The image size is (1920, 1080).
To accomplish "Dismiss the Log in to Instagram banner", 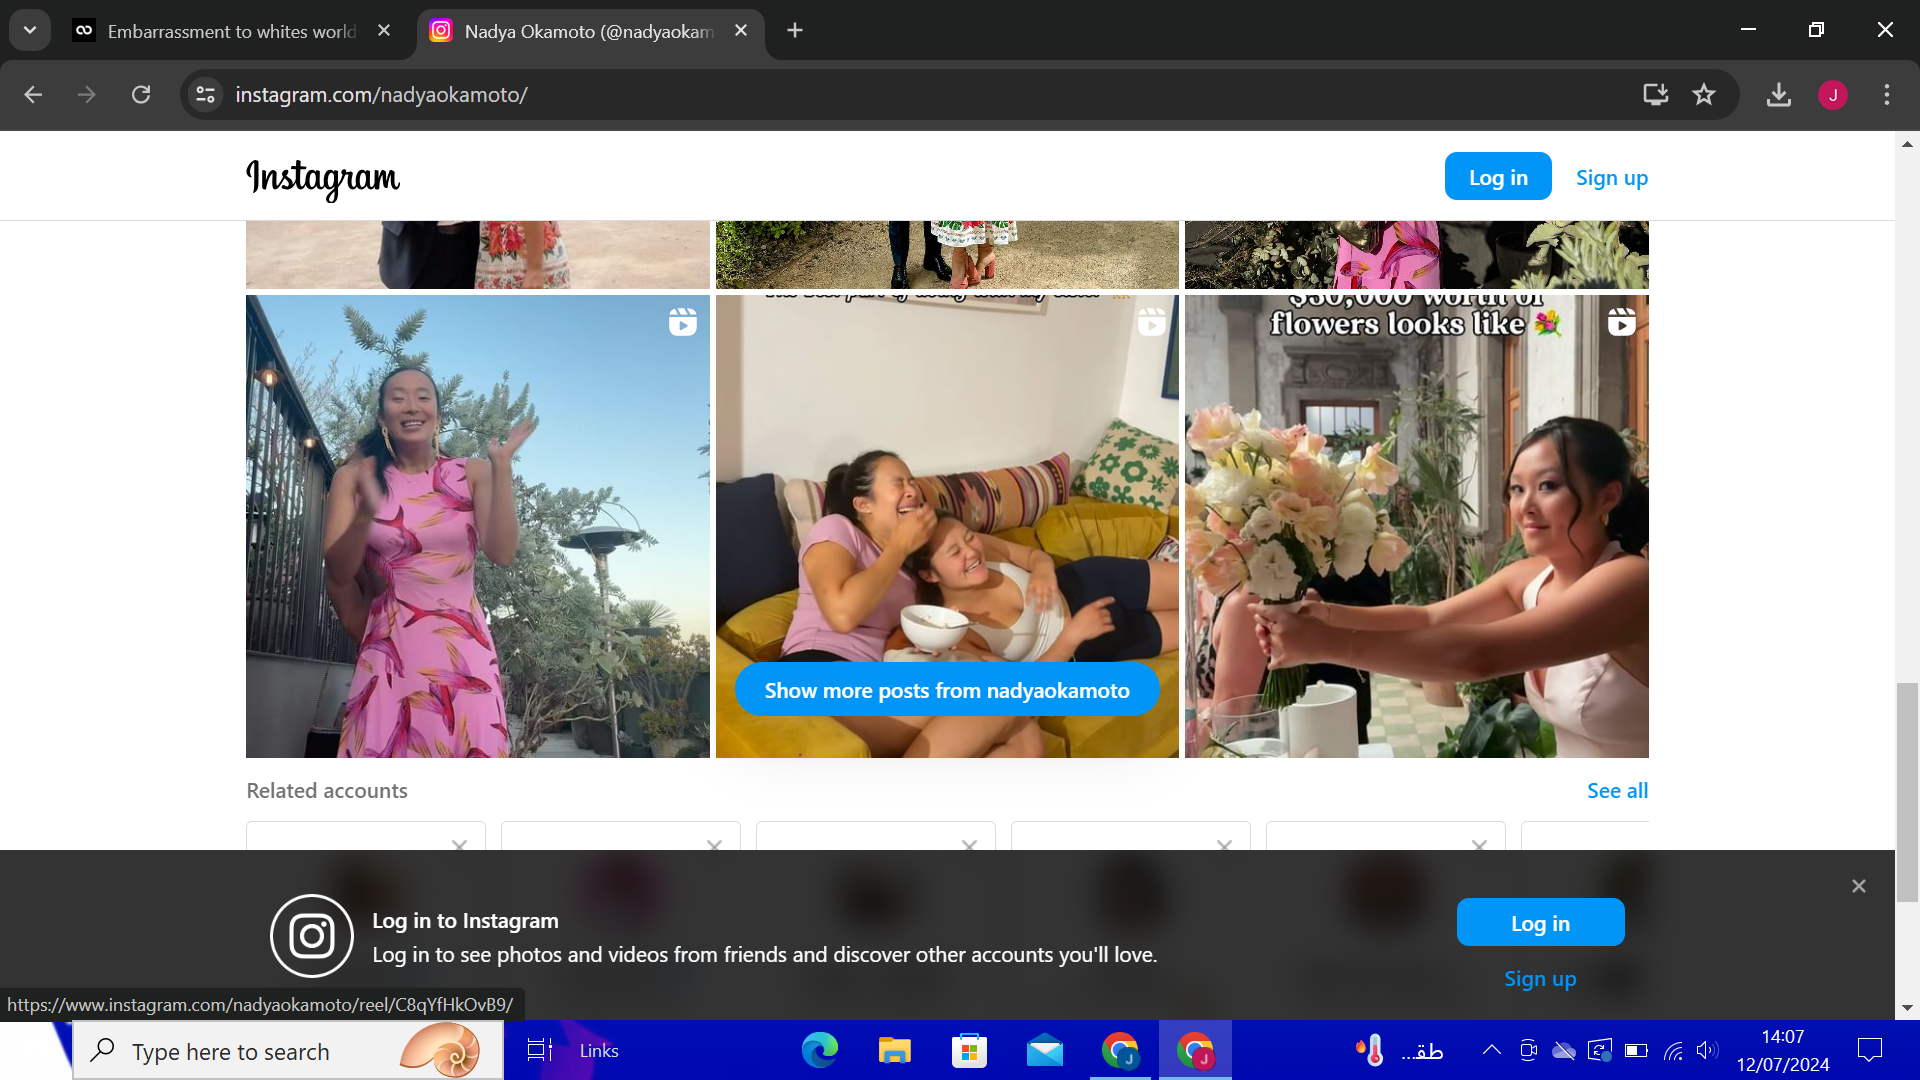I will click(1858, 886).
